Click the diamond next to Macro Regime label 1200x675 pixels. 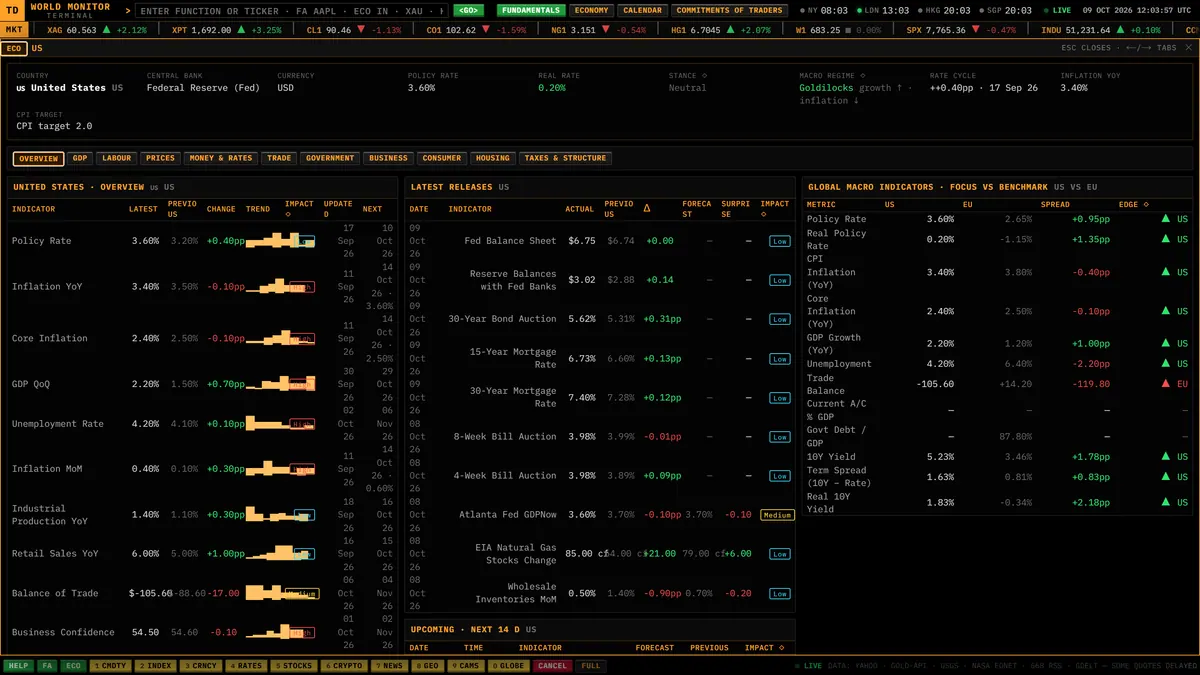(862, 75)
